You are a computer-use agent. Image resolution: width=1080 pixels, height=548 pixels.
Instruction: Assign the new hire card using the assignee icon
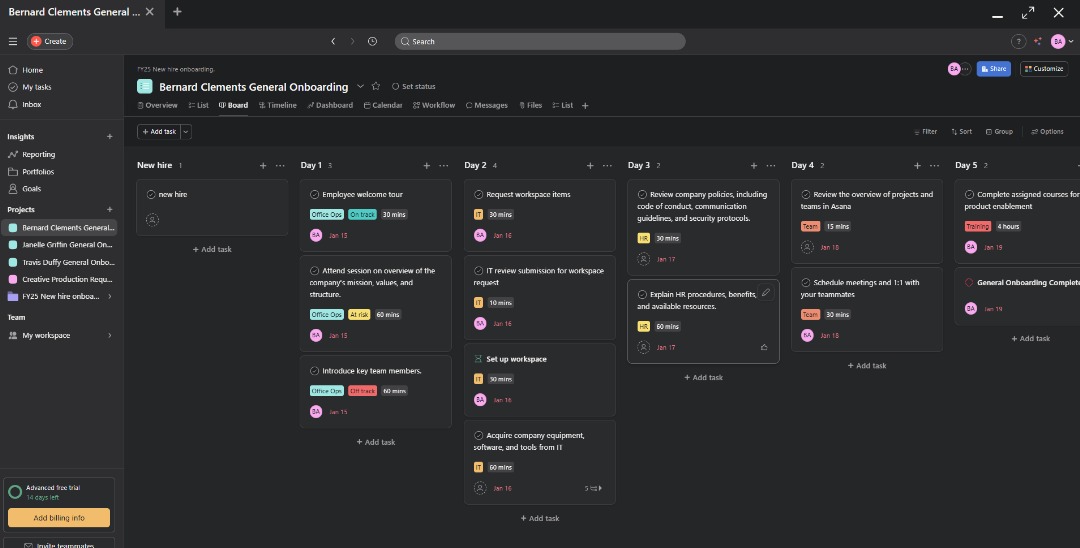click(x=153, y=220)
